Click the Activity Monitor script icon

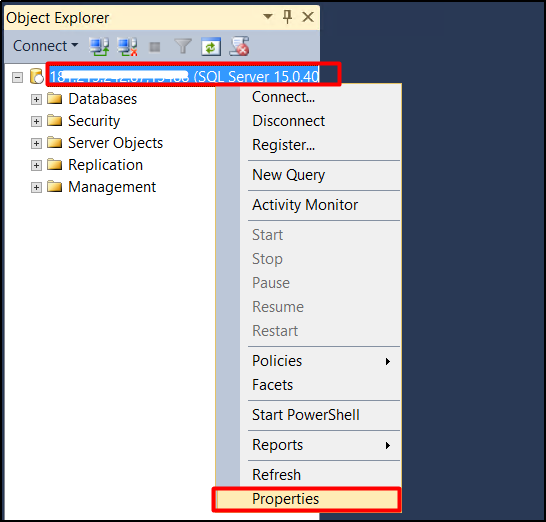239,46
